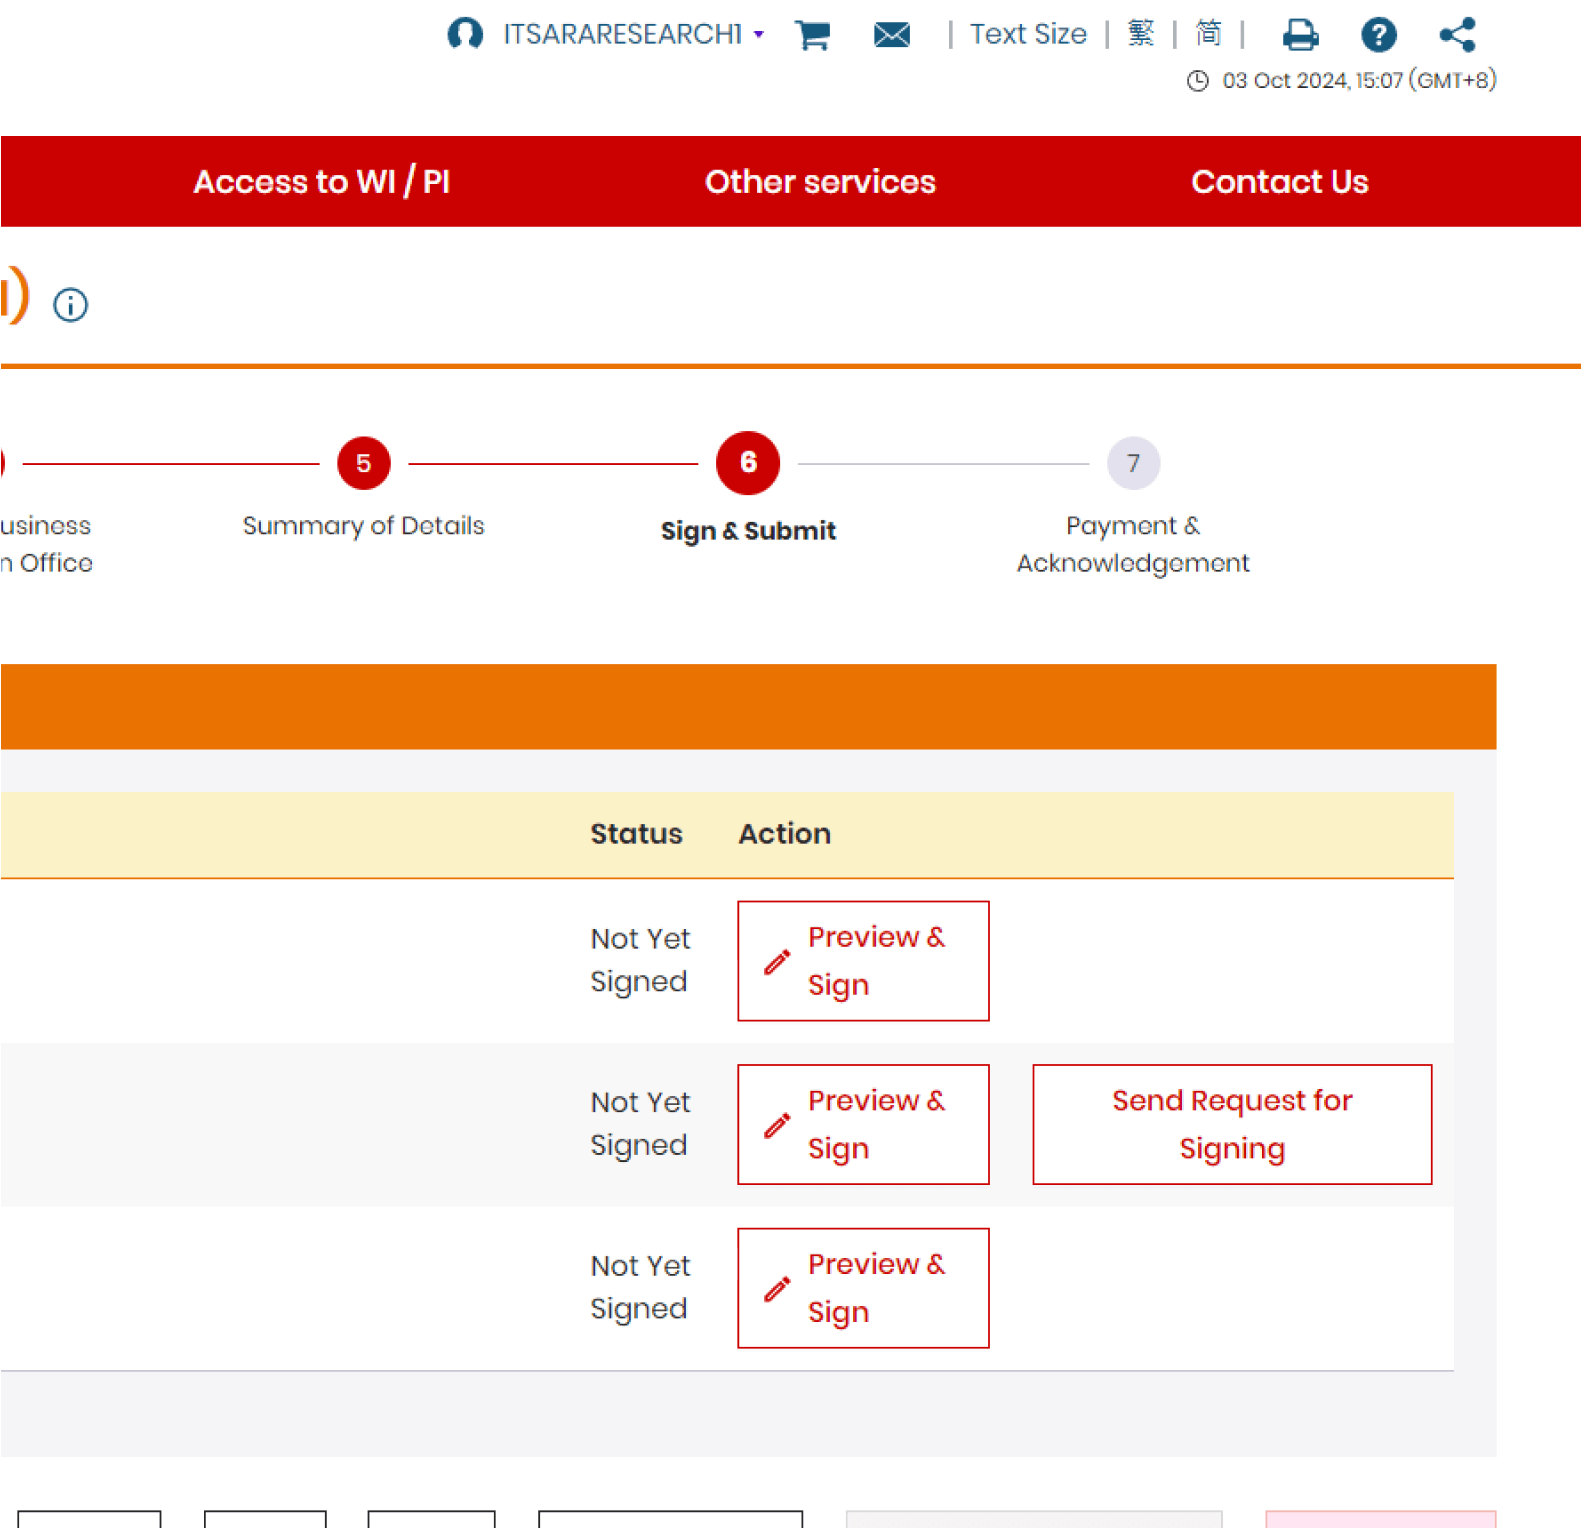Open the ITSARARESEARCH1 account dropdown

tap(632, 34)
